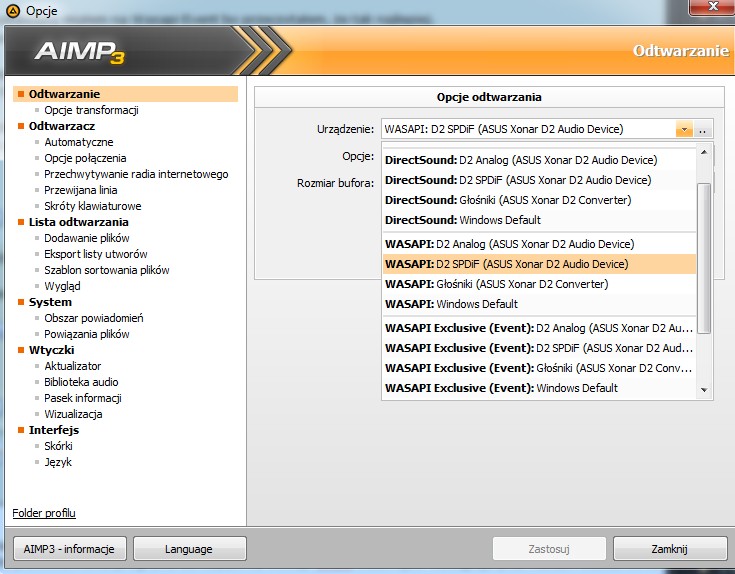Image resolution: width=735 pixels, height=574 pixels.
Task: Click the Zastosuj button
Action: pyautogui.click(x=549, y=549)
